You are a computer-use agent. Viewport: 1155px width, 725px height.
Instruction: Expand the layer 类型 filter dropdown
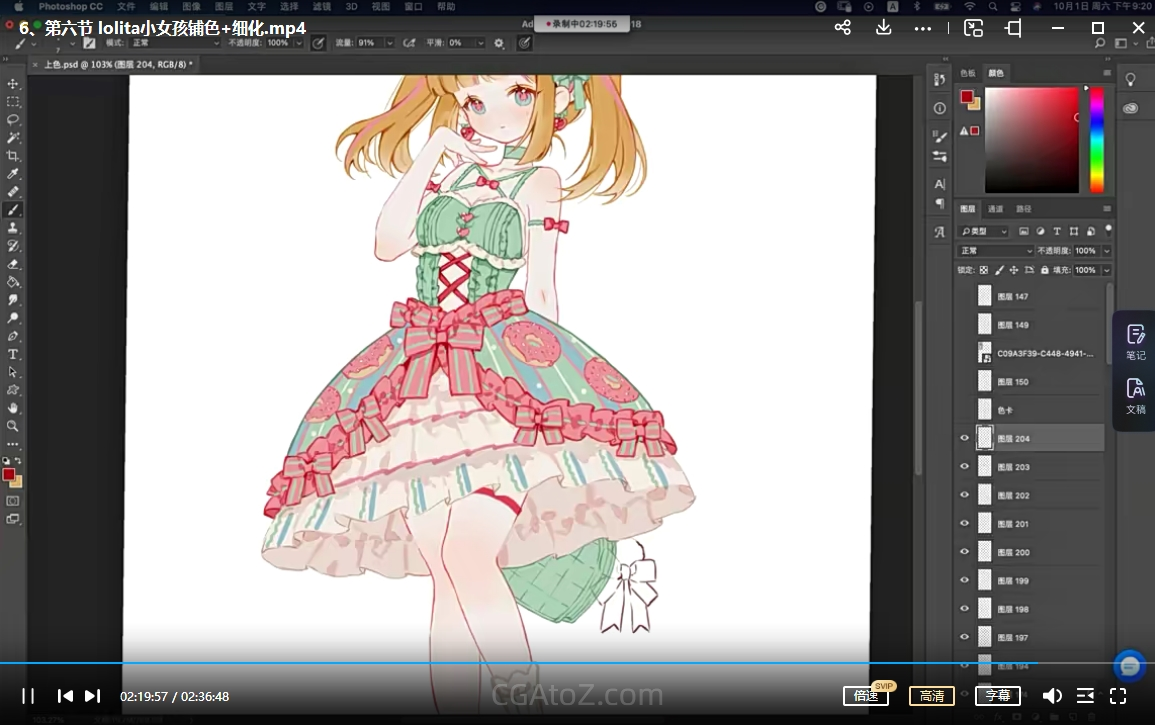(983, 231)
